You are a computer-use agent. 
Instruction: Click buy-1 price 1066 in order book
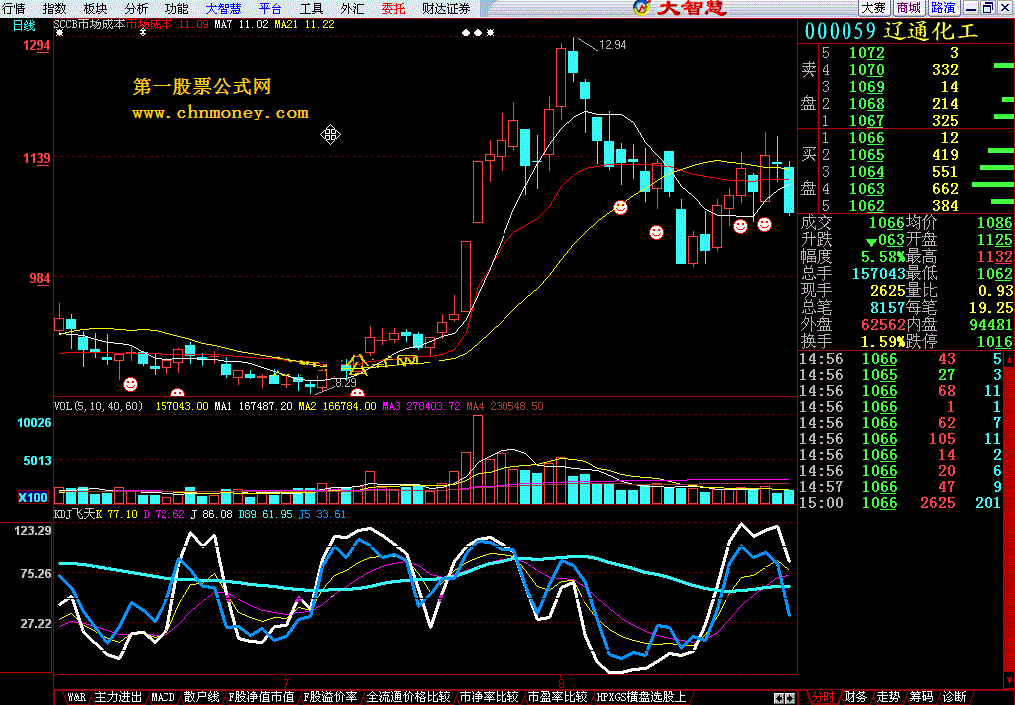866,137
